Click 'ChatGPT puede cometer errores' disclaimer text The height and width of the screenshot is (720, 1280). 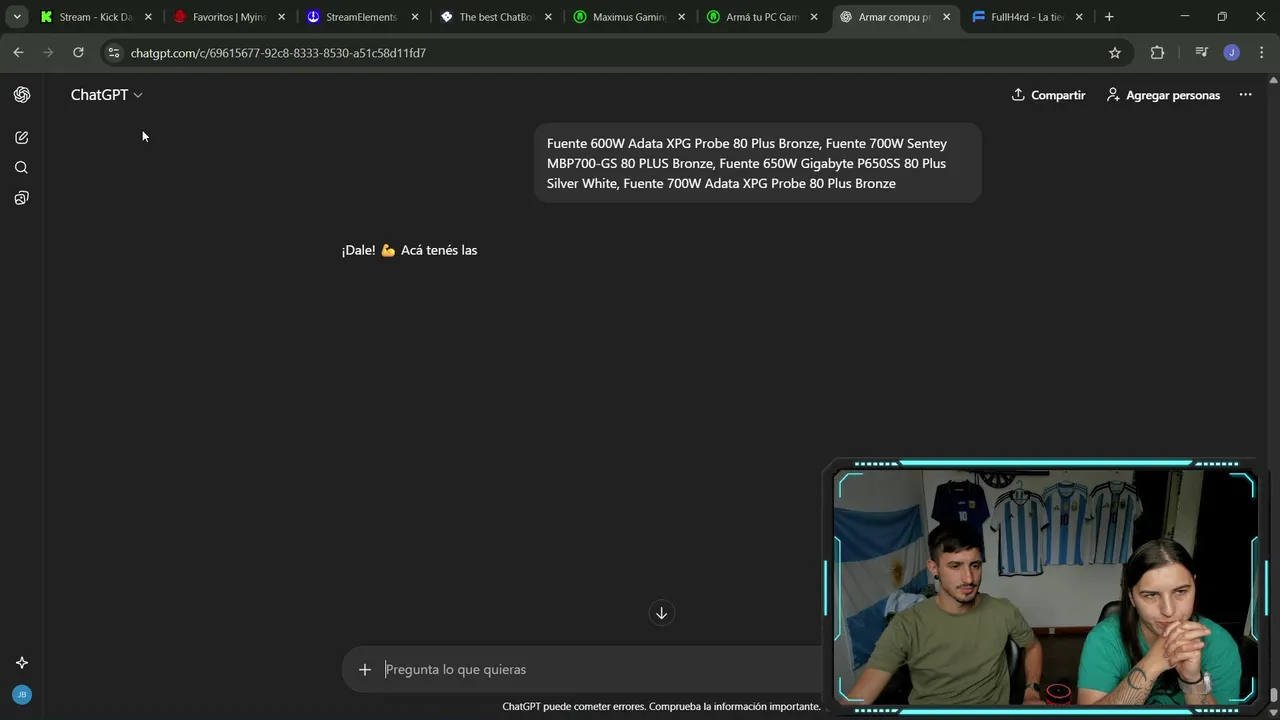pyautogui.click(x=661, y=706)
